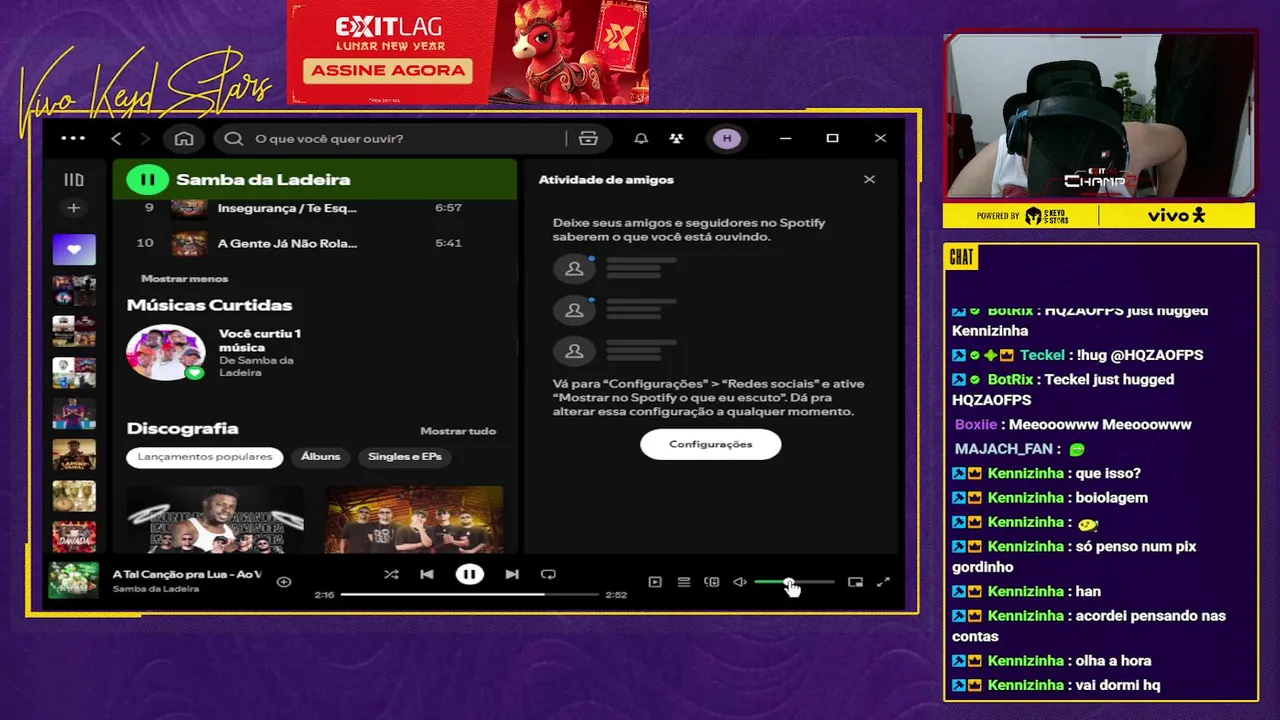1280x720 pixels.
Task: Click now-playing album cover in player bar
Action: point(74,580)
